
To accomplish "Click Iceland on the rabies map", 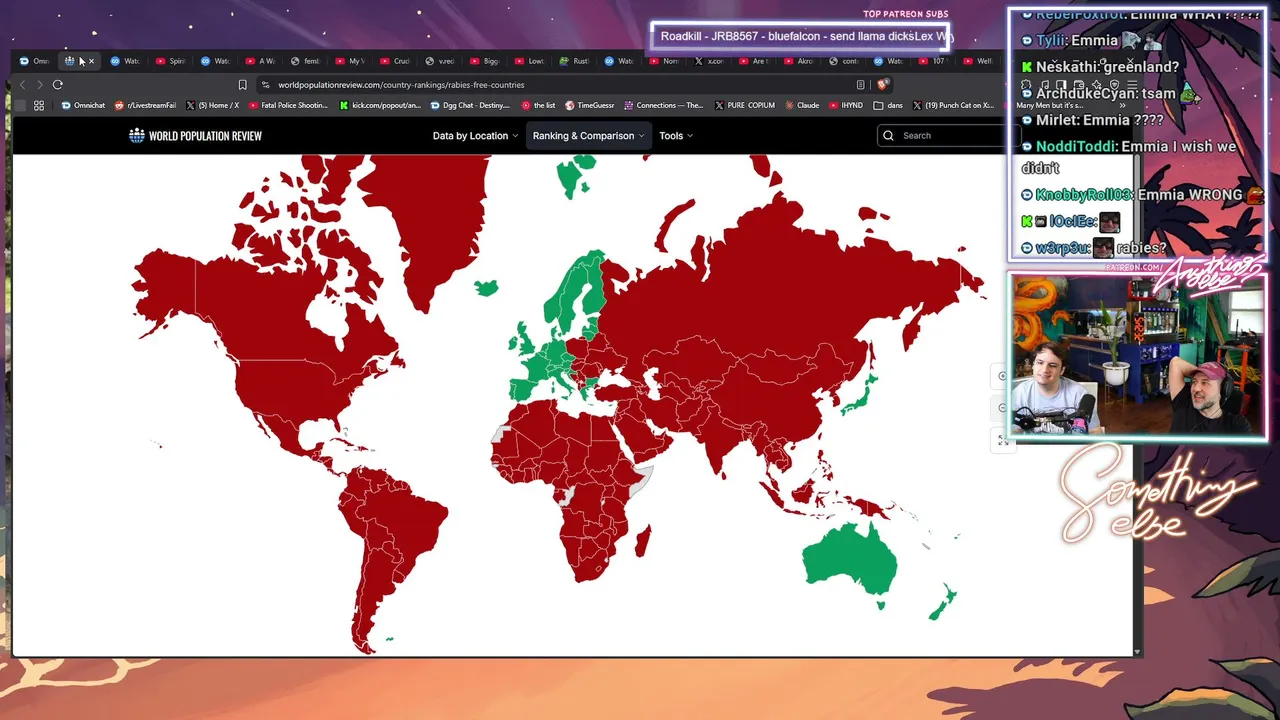I will (x=486, y=289).
